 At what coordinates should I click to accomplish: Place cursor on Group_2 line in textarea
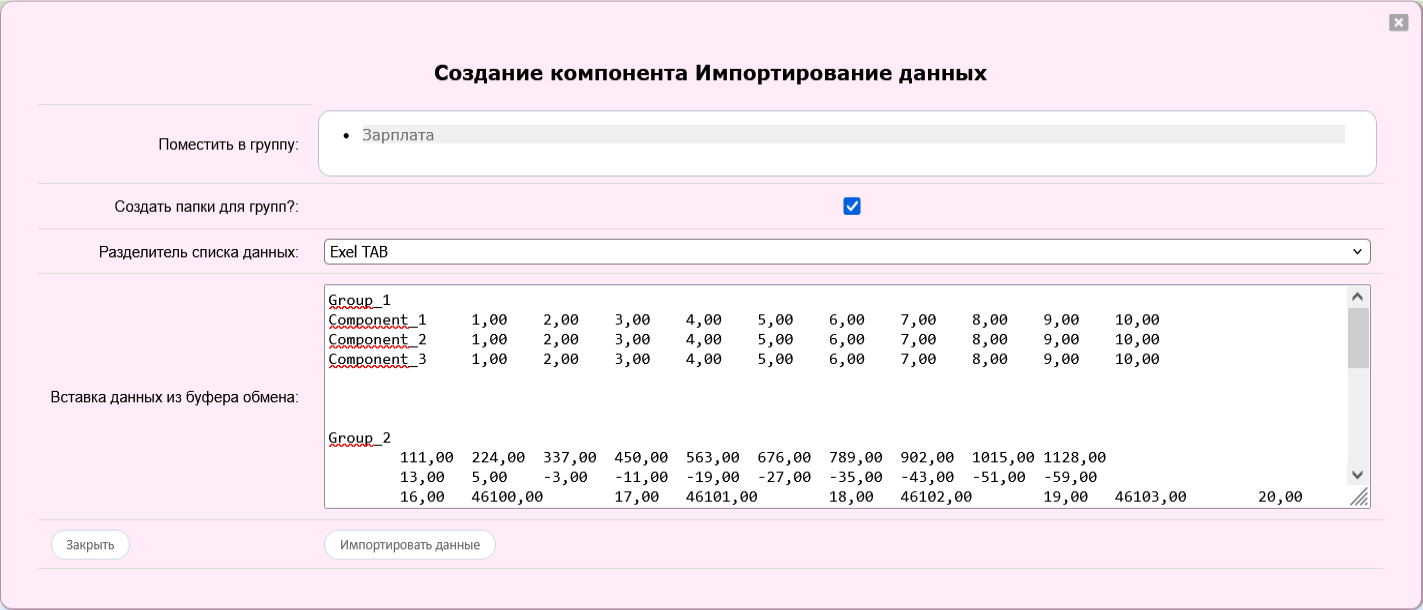[359, 438]
